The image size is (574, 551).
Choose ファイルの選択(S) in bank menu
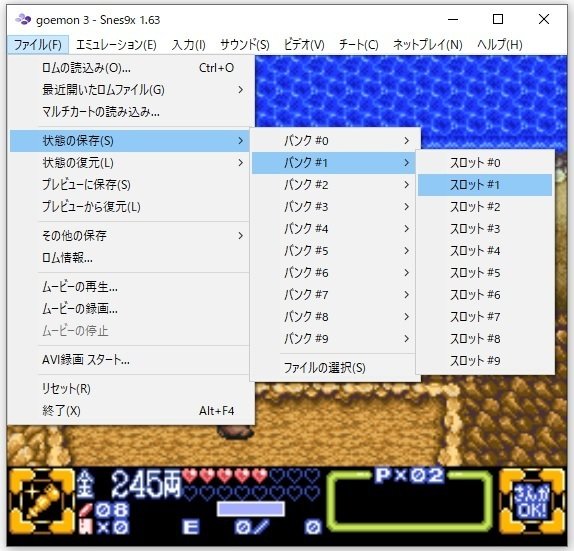(333, 368)
